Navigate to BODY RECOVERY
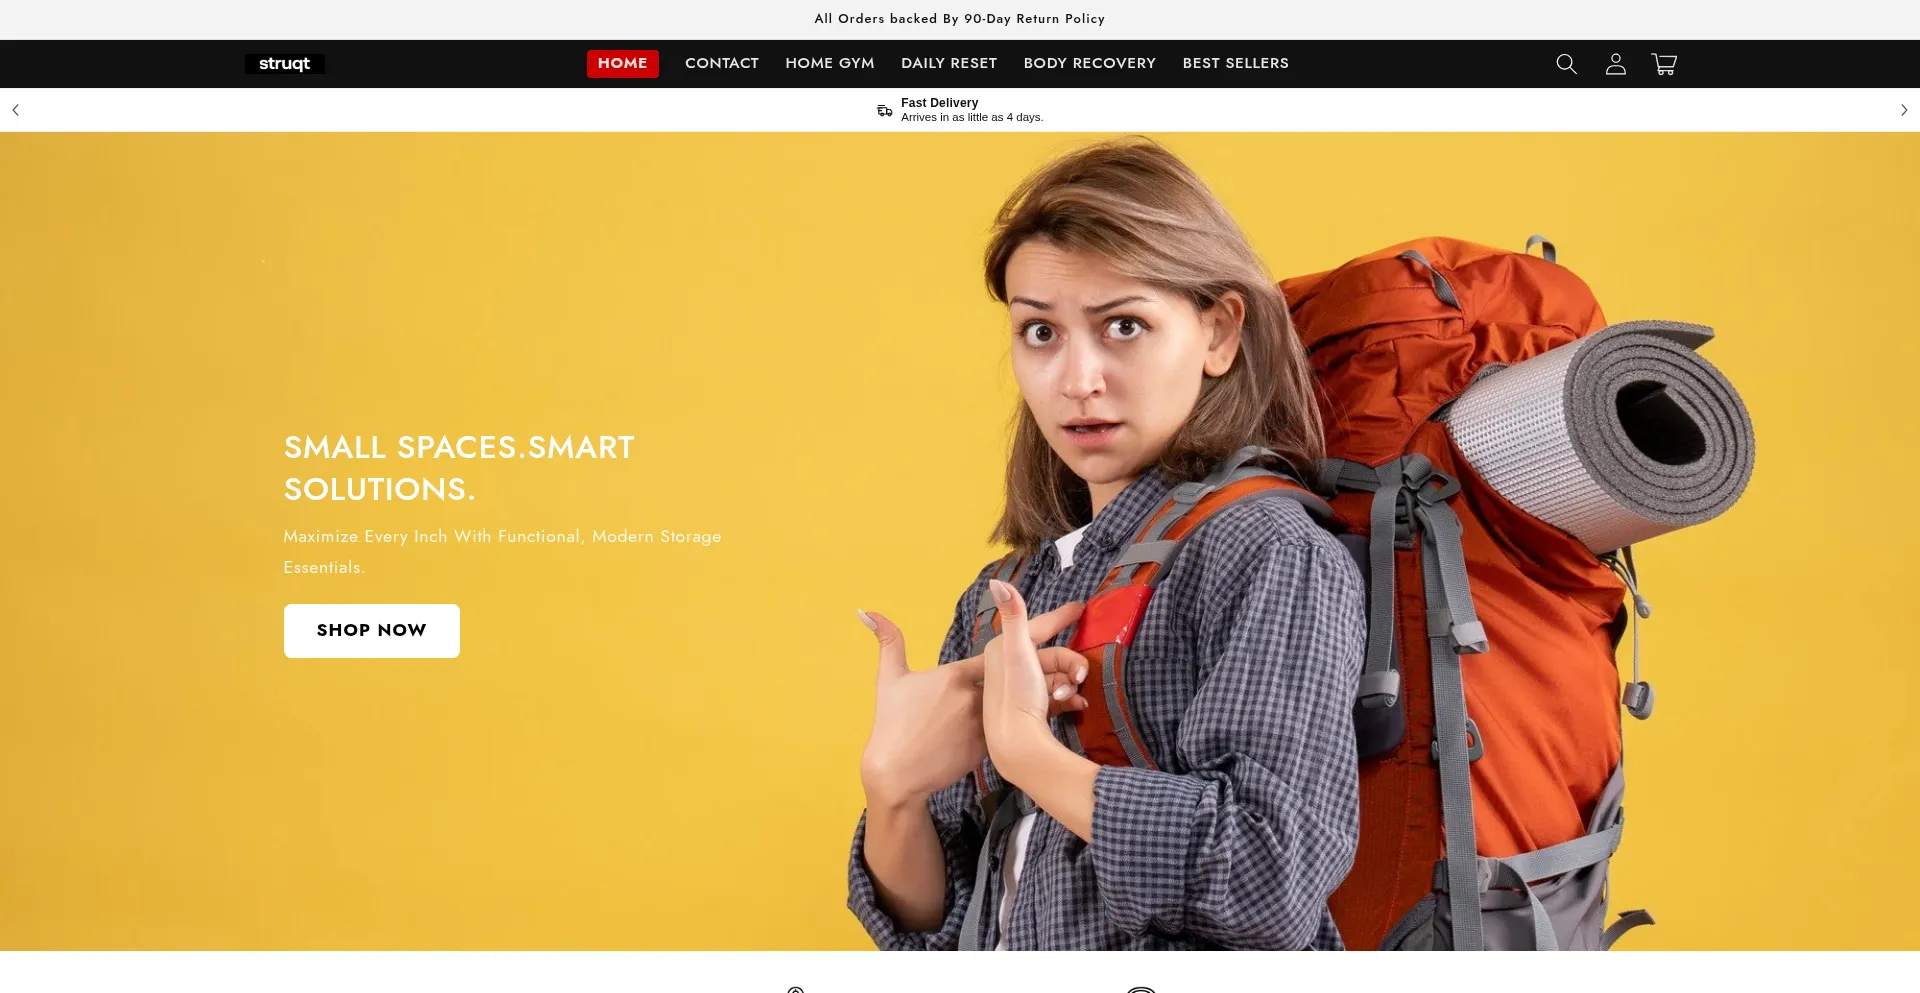The image size is (1920, 993). click(x=1090, y=63)
